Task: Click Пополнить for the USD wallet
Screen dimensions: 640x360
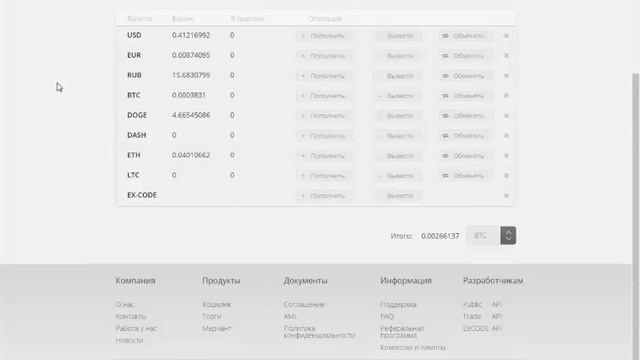Action: [x=324, y=36]
